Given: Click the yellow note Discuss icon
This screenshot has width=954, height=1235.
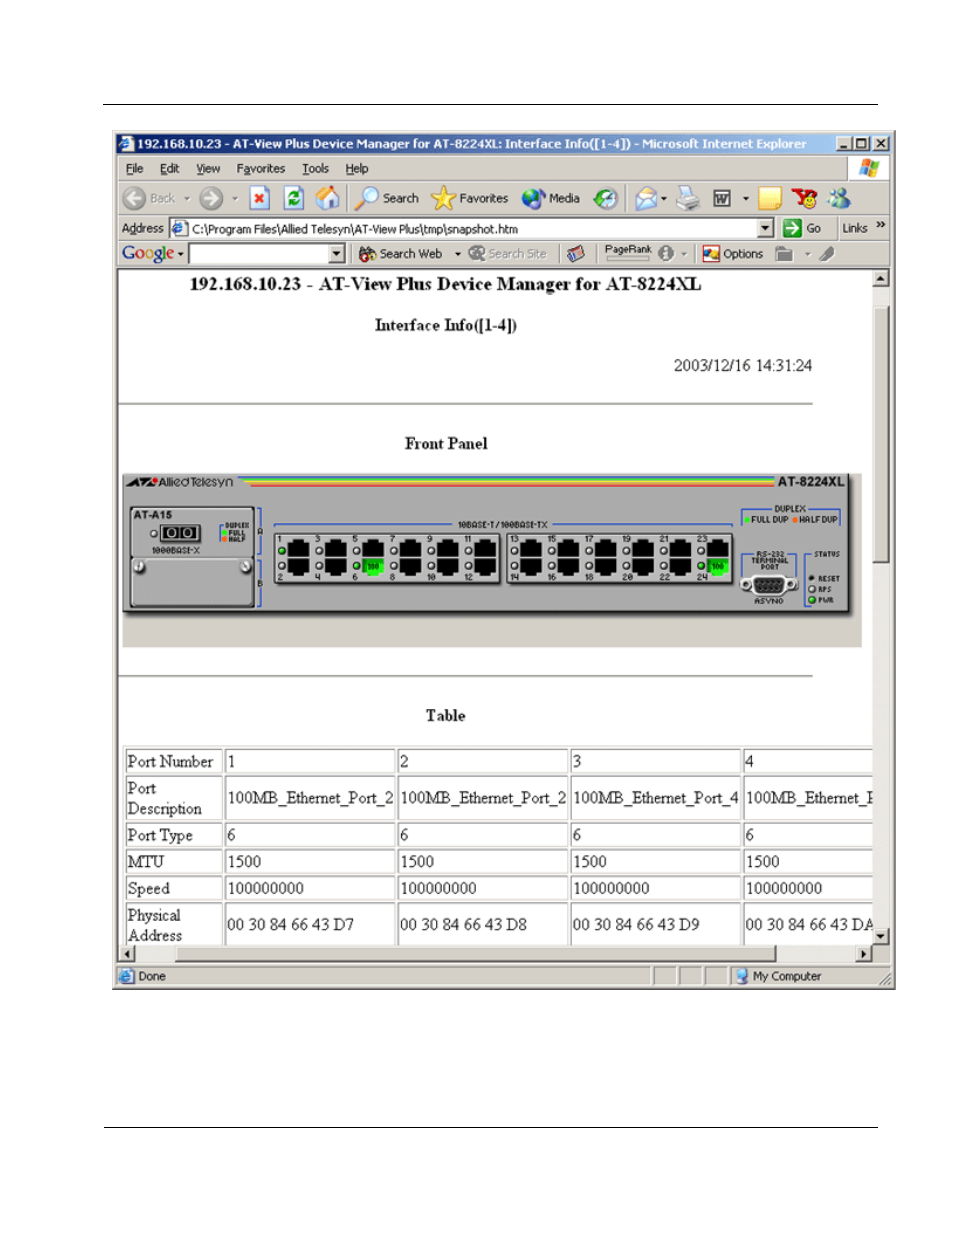Looking at the screenshot, I should pyautogui.click(x=770, y=198).
